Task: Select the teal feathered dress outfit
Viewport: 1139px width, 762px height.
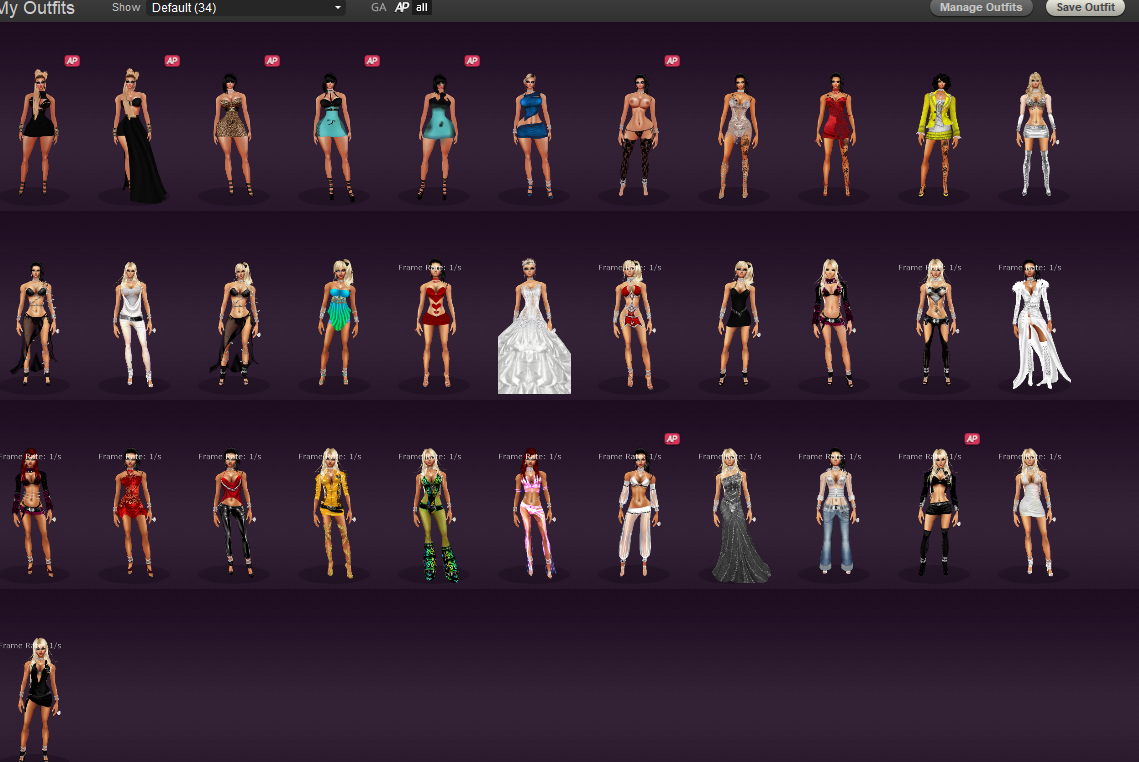Action: [x=334, y=322]
